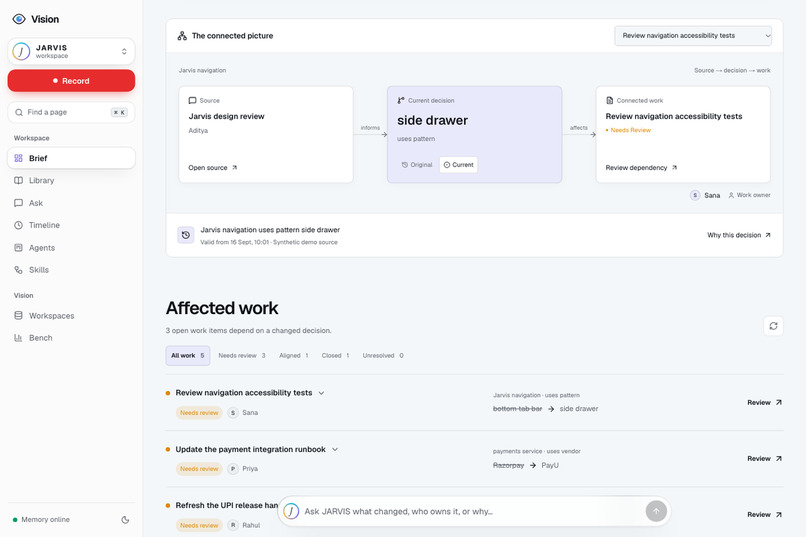This screenshot has width=806, height=537.
Task: Toggle dark mode moon icon
Action: pyautogui.click(x=125, y=520)
